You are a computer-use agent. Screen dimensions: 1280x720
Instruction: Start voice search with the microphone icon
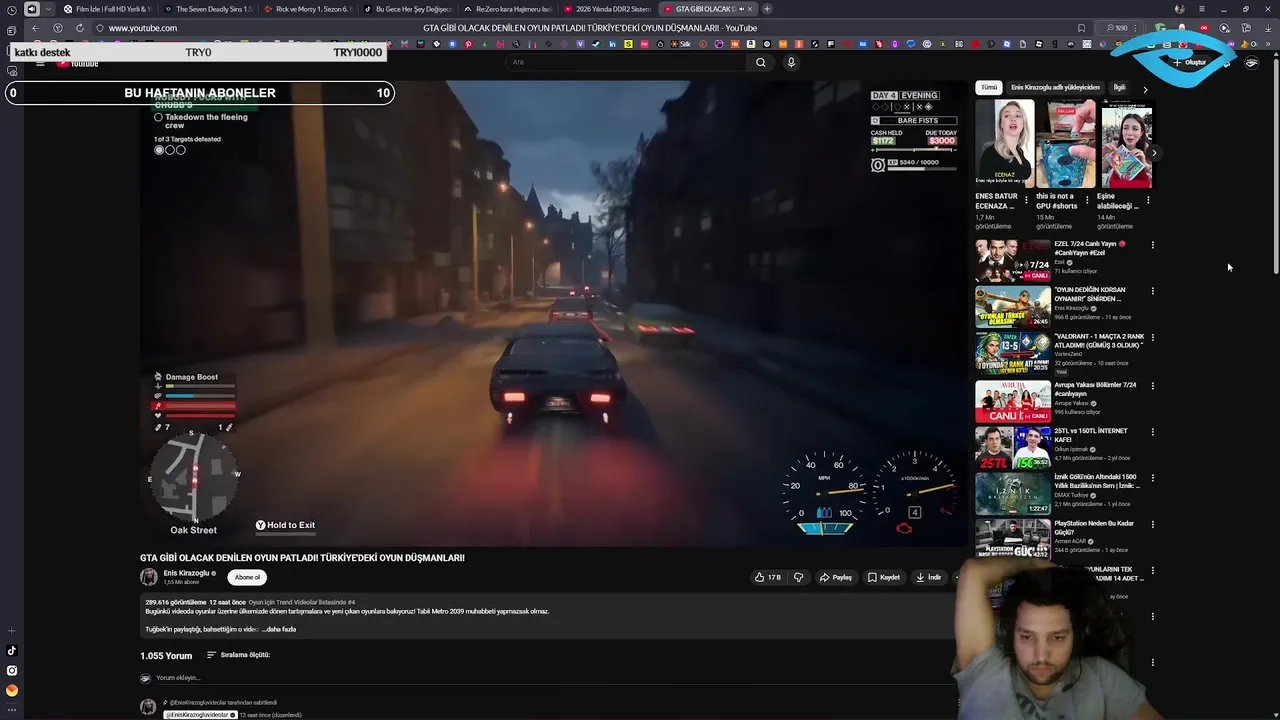point(791,62)
